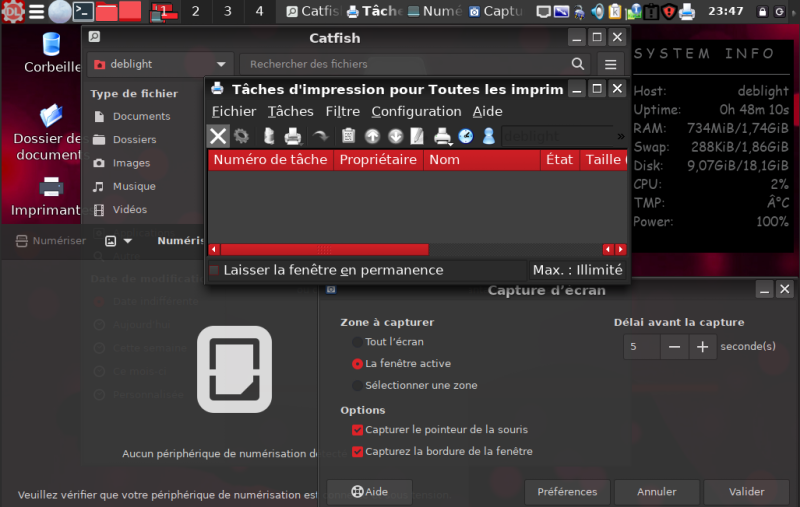Toggle the Images file type filter in Catfish

pyautogui.click(x=122, y=163)
